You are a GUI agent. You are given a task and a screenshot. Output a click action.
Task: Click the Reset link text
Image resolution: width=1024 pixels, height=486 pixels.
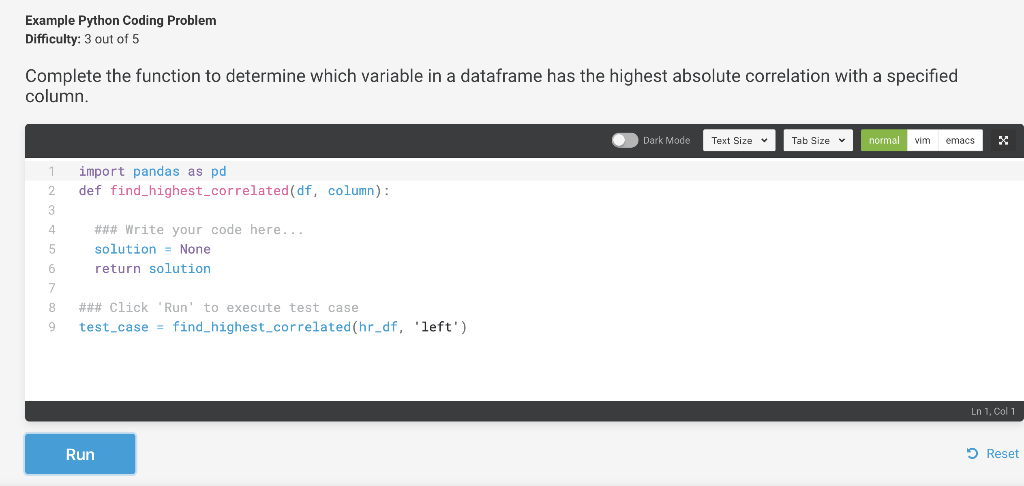pyautogui.click(x=1002, y=453)
